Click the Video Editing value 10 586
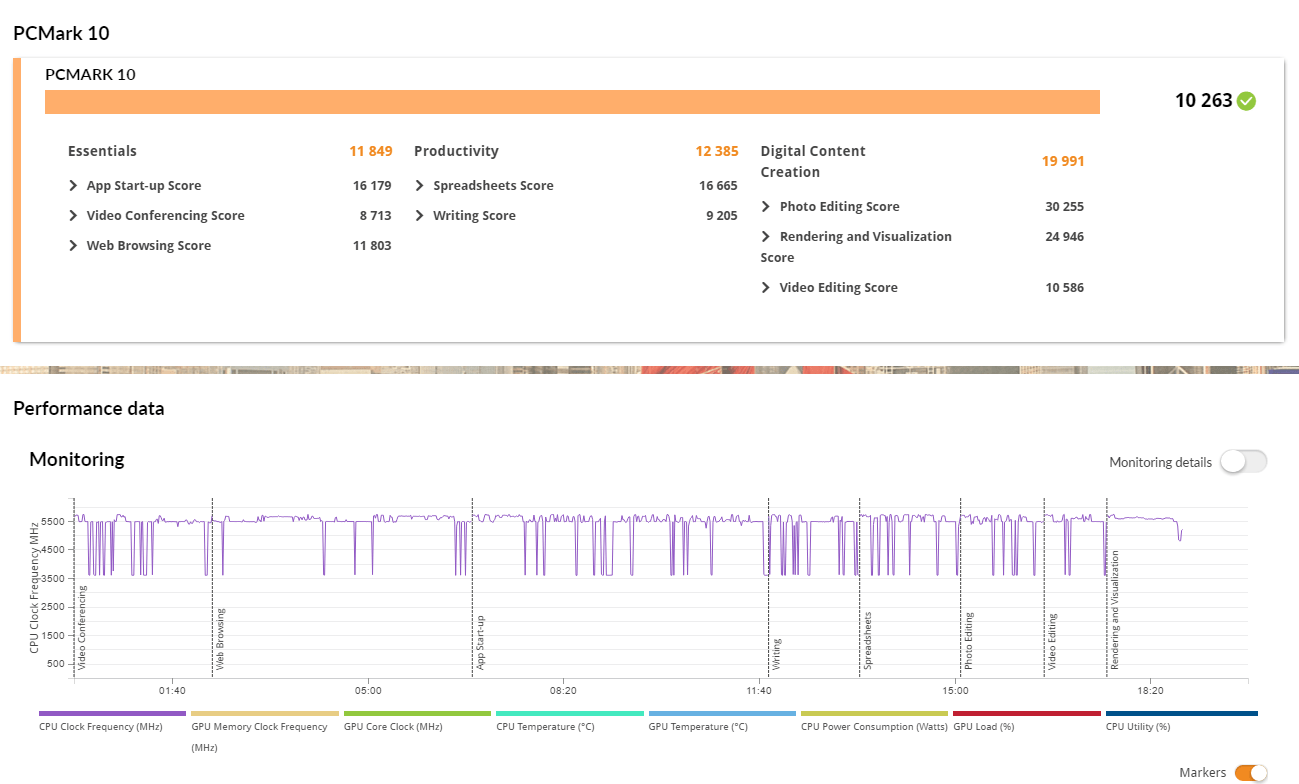The image size is (1299, 784). [x=1065, y=288]
